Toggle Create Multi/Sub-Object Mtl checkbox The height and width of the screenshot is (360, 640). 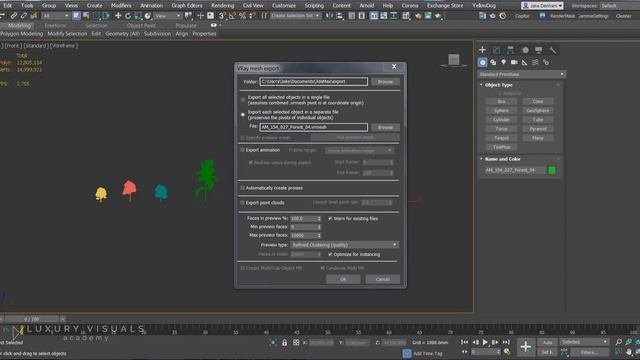click(x=242, y=268)
